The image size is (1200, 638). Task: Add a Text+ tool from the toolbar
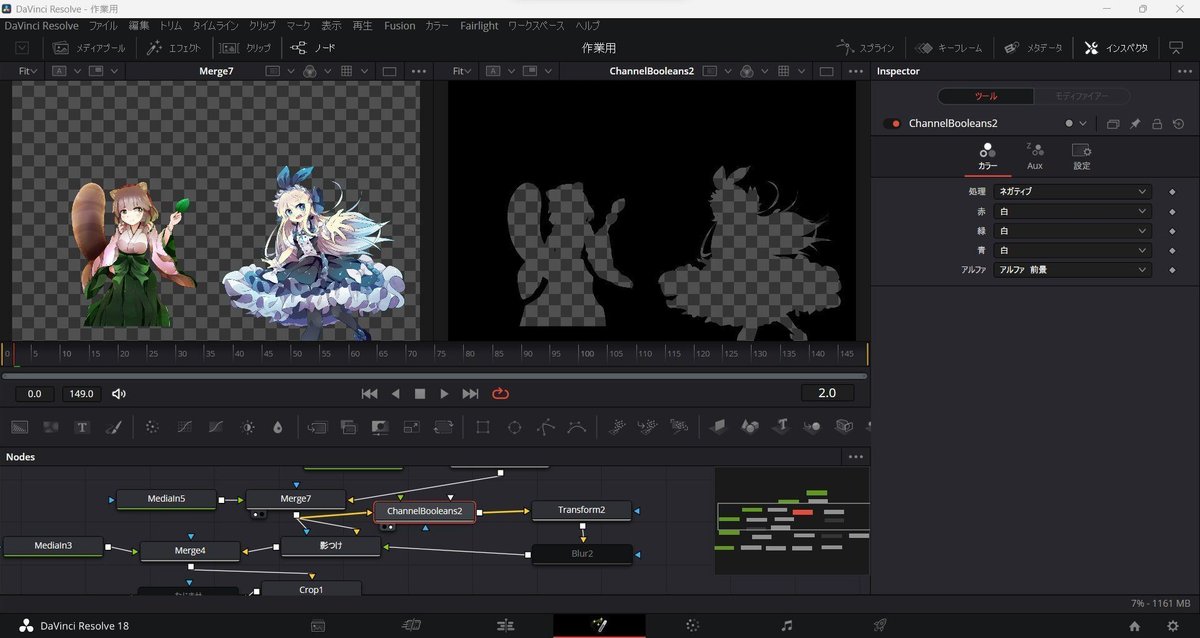point(82,427)
